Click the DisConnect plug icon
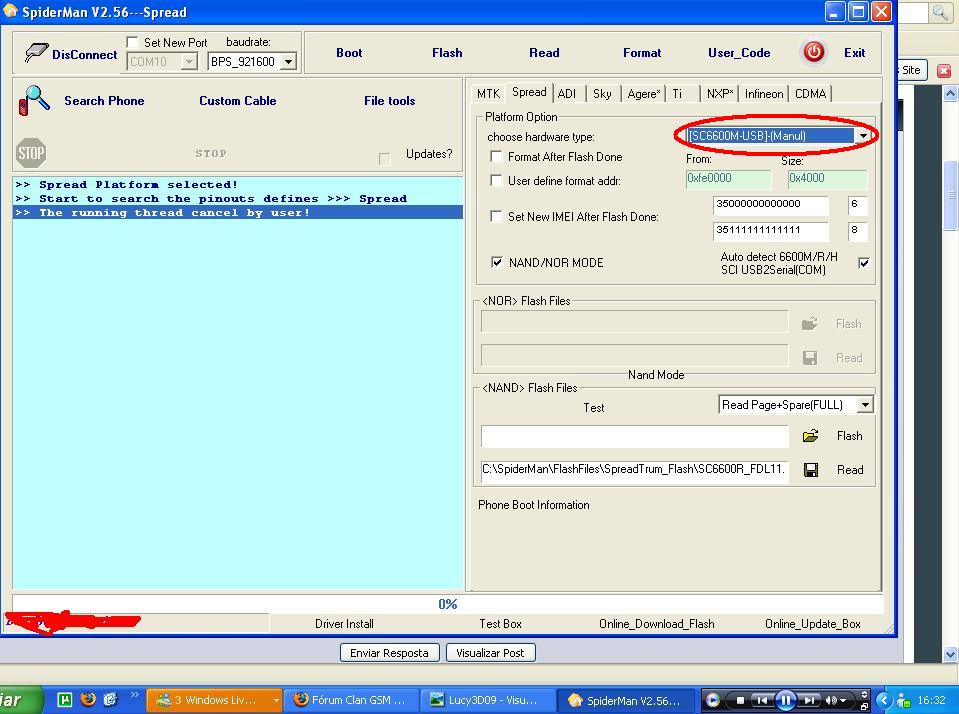 tap(36, 53)
